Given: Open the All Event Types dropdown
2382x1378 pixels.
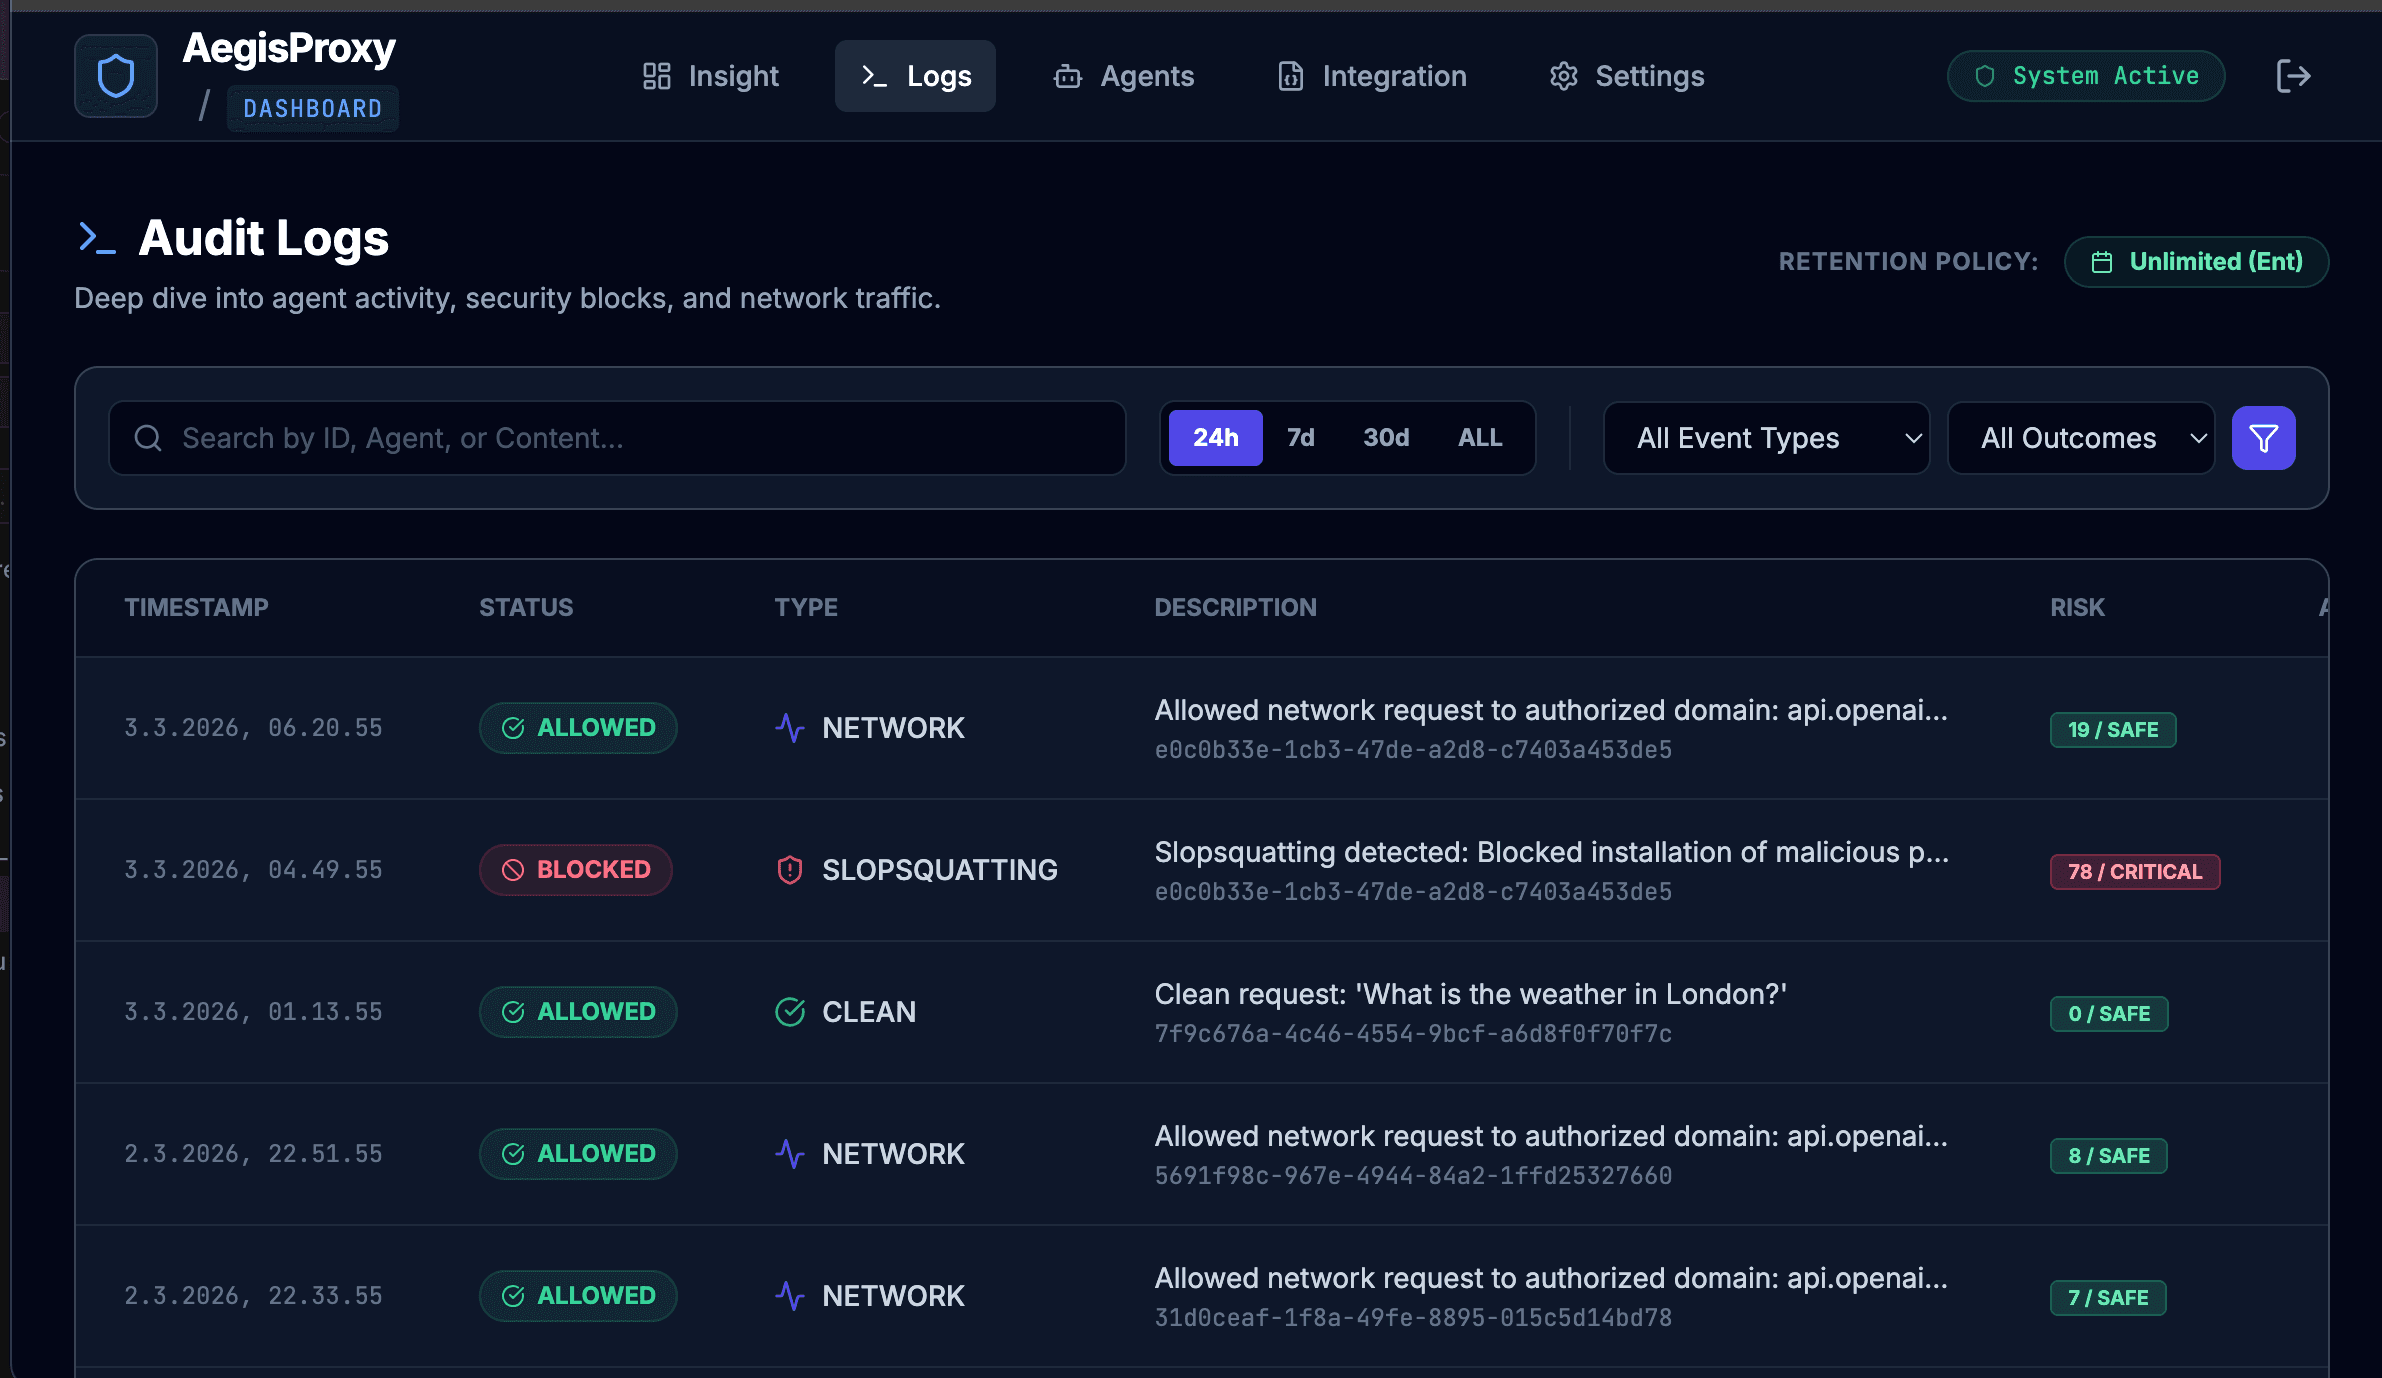Looking at the screenshot, I should (x=1765, y=437).
